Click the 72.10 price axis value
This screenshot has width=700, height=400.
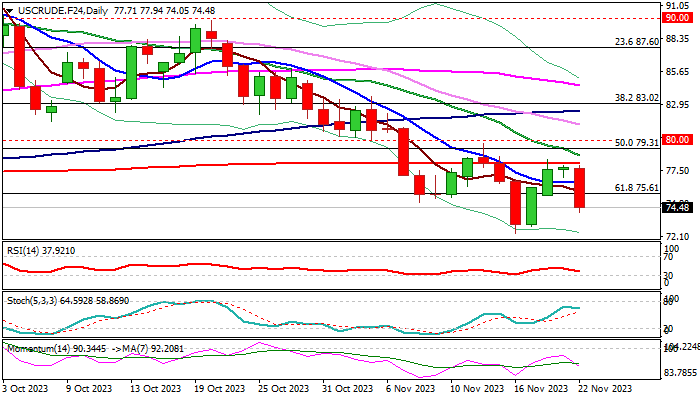click(677, 236)
